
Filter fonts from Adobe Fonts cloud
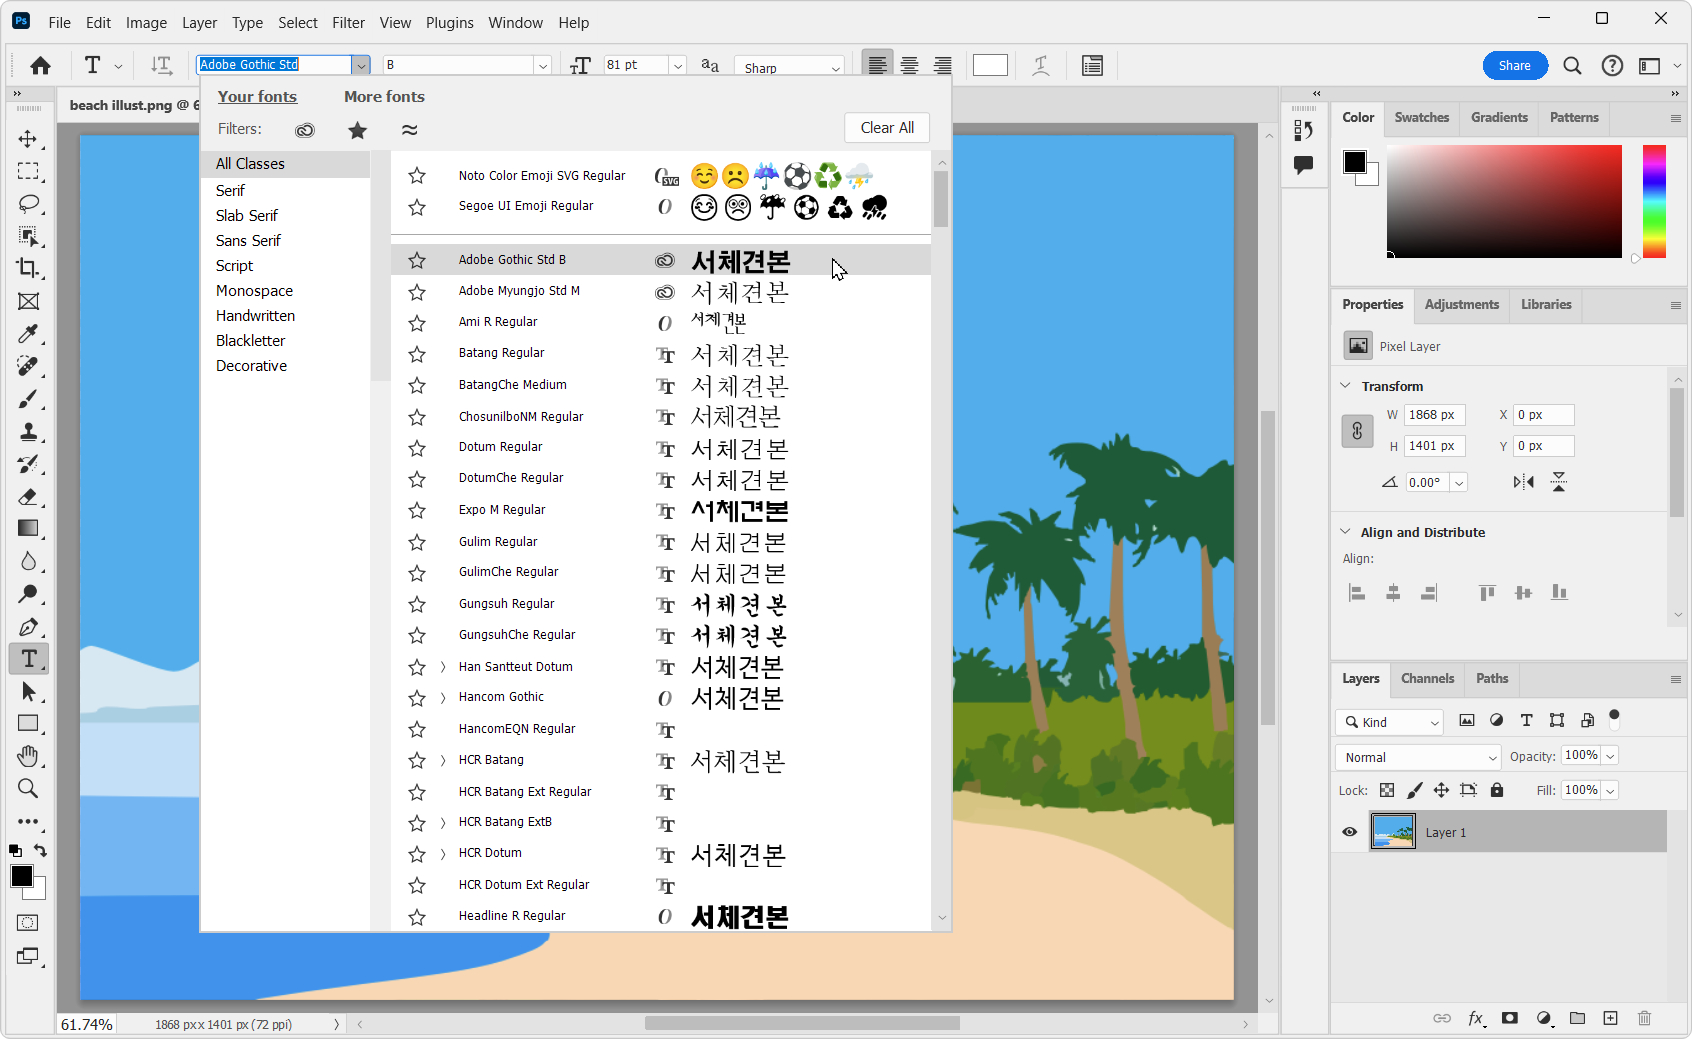(x=305, y=130)
